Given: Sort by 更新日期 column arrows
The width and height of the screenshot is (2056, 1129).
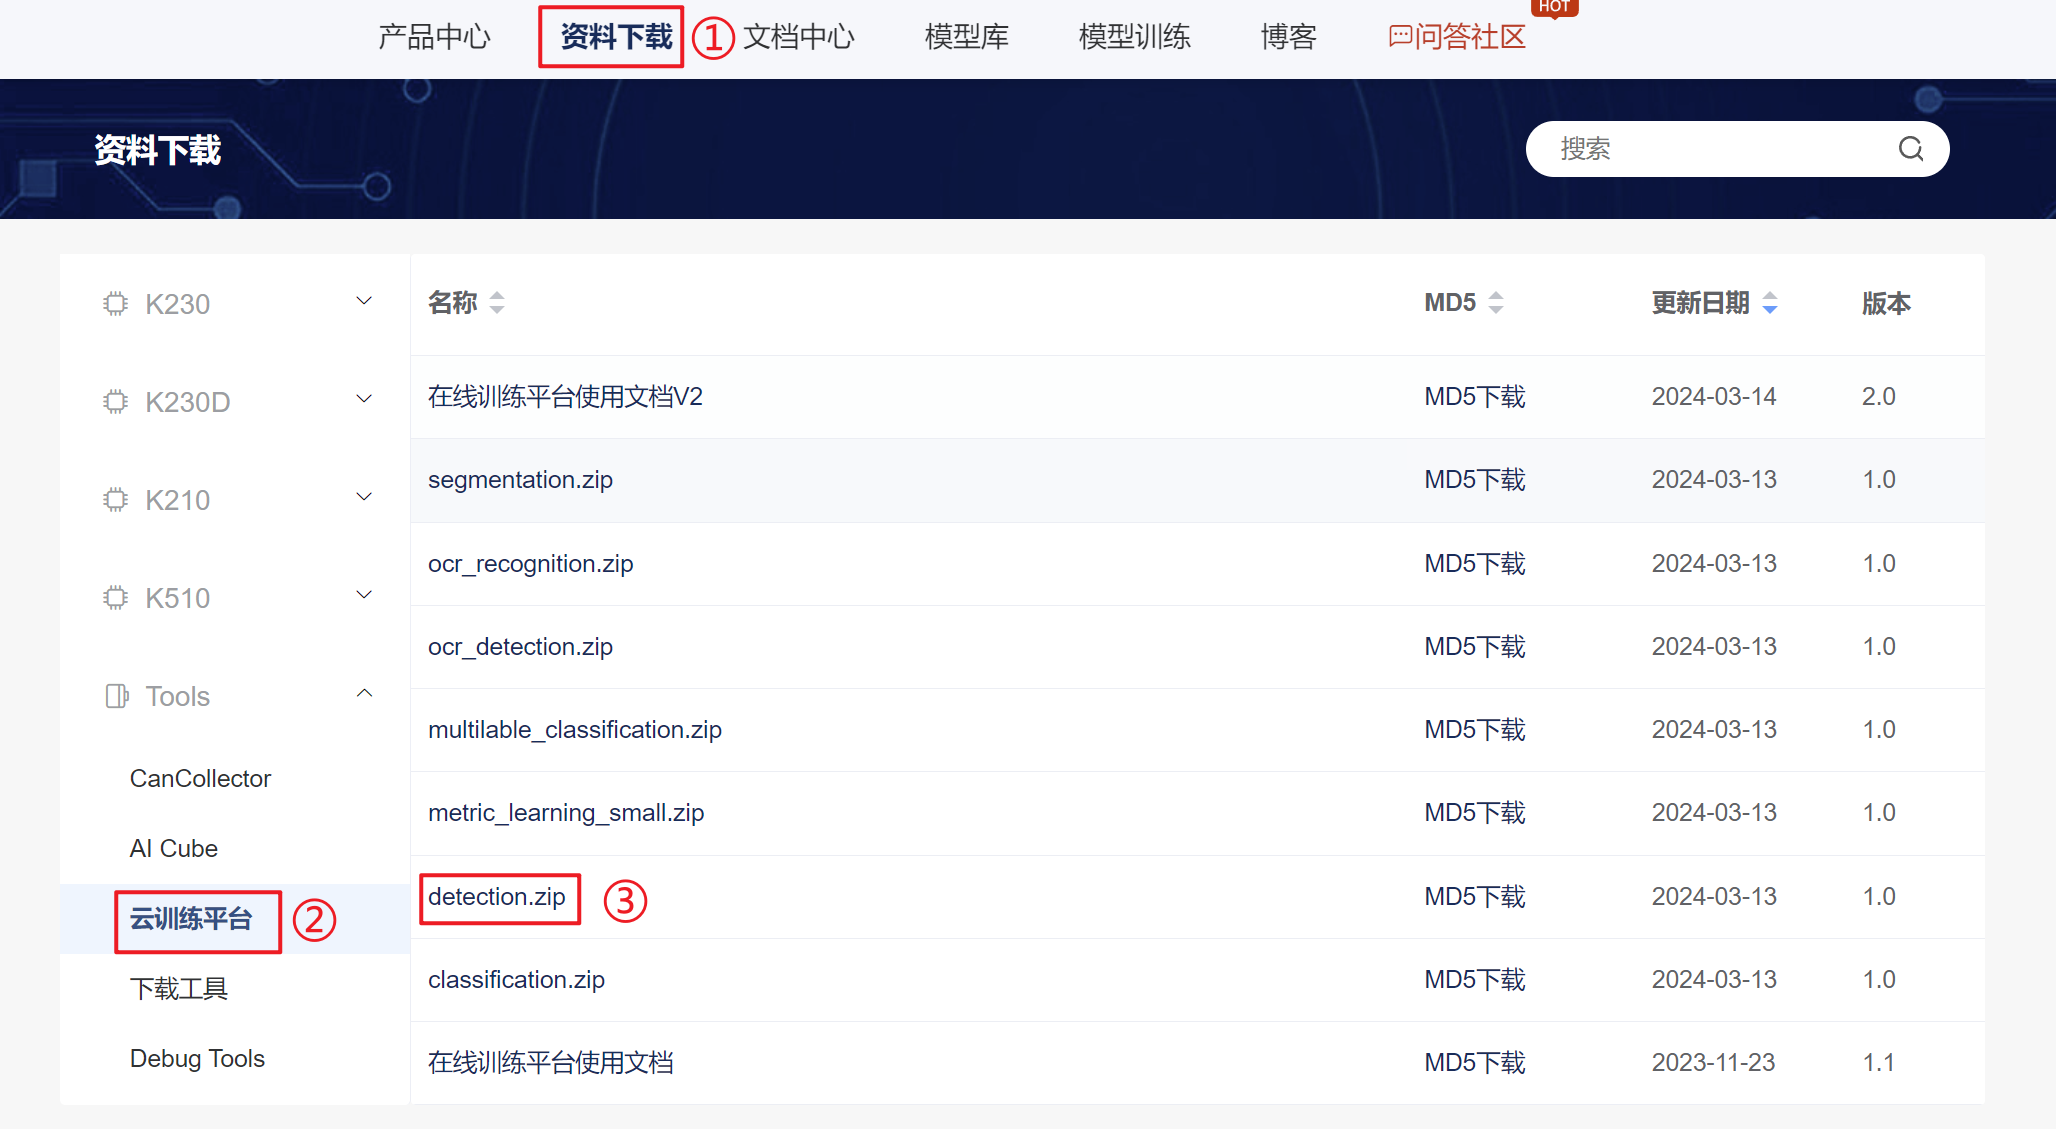Looking at the screenshot, I should (x=1770, y=302).
